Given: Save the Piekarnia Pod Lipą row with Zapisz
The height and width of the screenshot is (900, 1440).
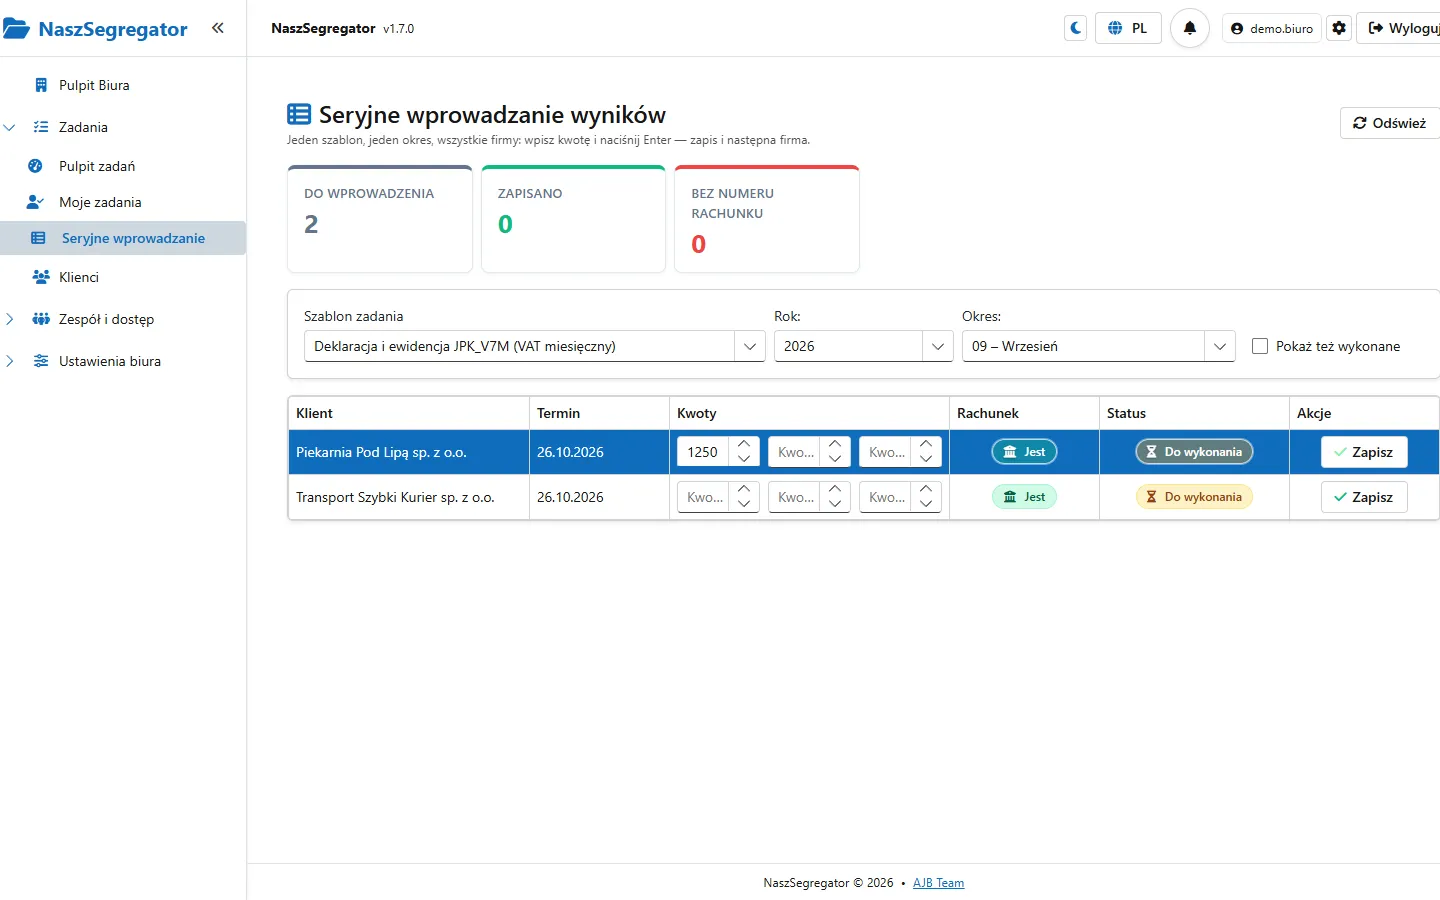Looking at the screenshot, I should pyautogui.click(x=1364, y=452).
